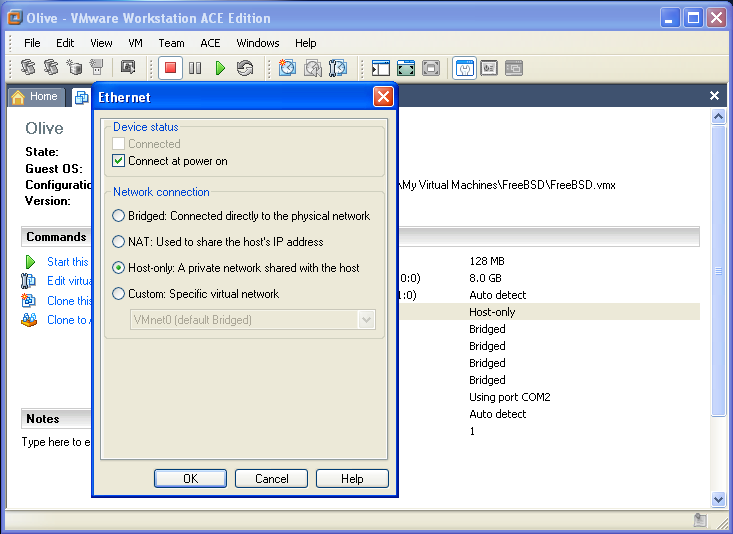Select the NAT network connection option
Image resolution: width=733 pixels, height=534 pixels.
pyautogui.click(x=119, y=242)
